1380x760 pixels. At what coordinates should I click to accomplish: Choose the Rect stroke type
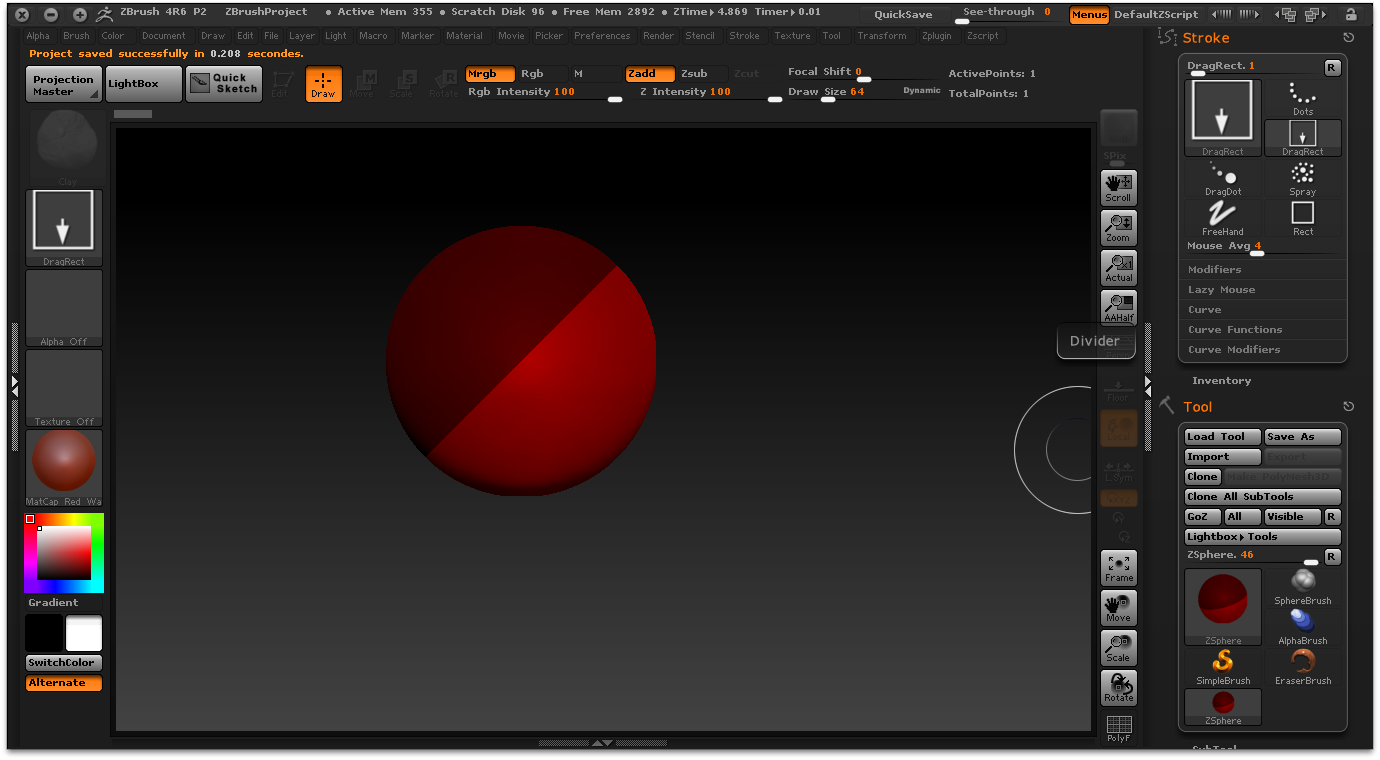click(1302, 218)
